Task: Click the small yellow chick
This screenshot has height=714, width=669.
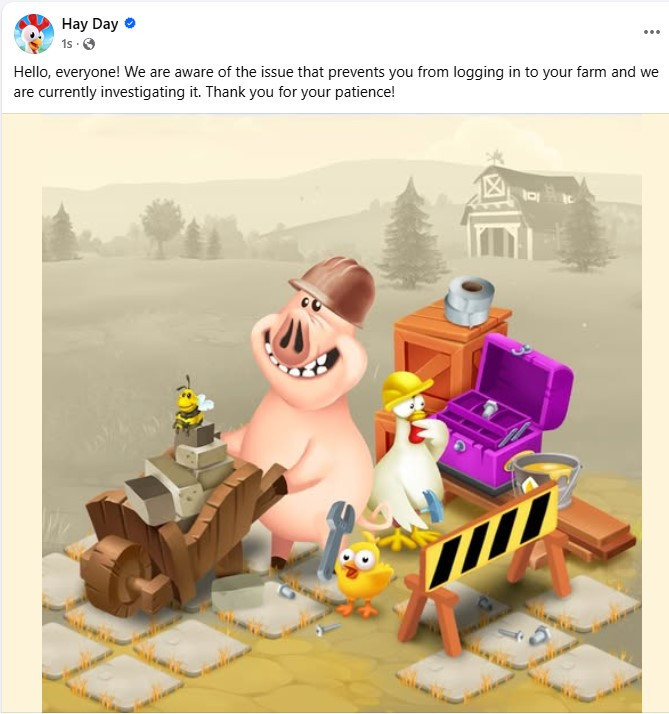Action: (363, 575)
